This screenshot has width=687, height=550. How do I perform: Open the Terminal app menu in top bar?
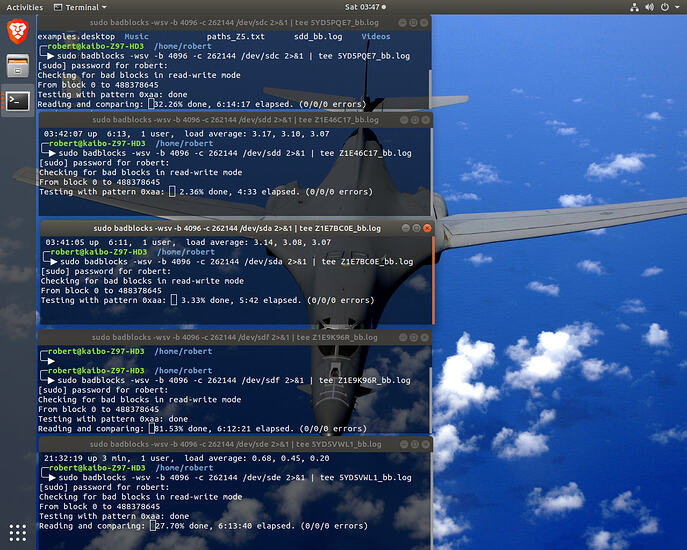coord(80,7)
